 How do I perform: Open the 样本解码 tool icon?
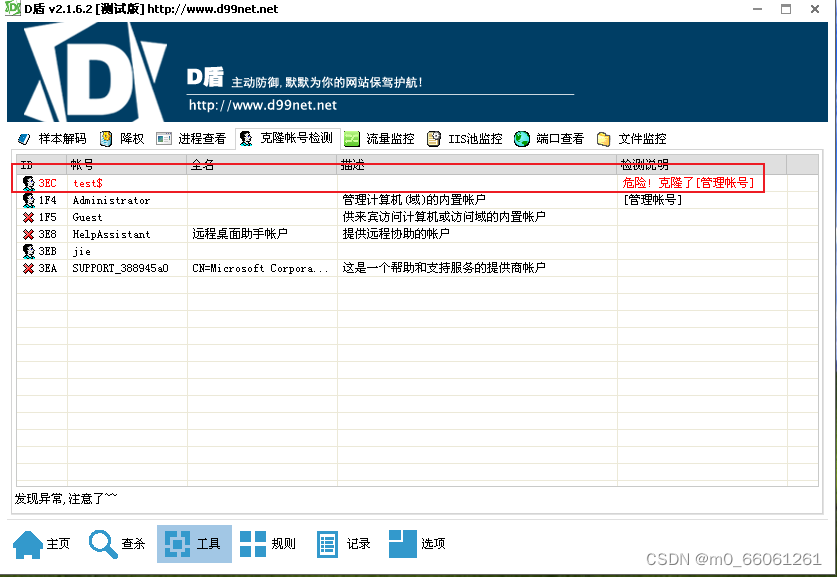[24, 139]
